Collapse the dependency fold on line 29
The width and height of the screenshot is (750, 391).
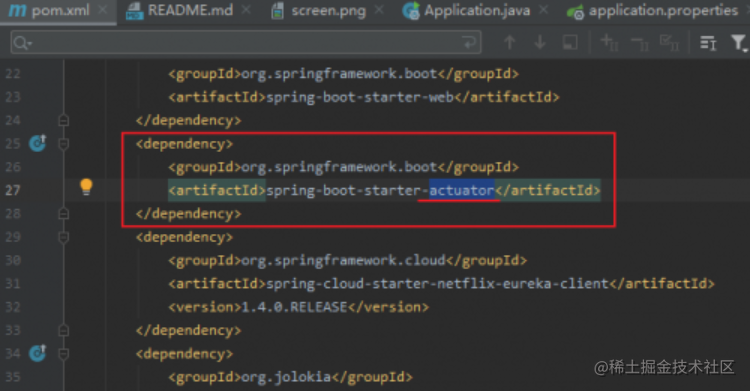[64, 237]
